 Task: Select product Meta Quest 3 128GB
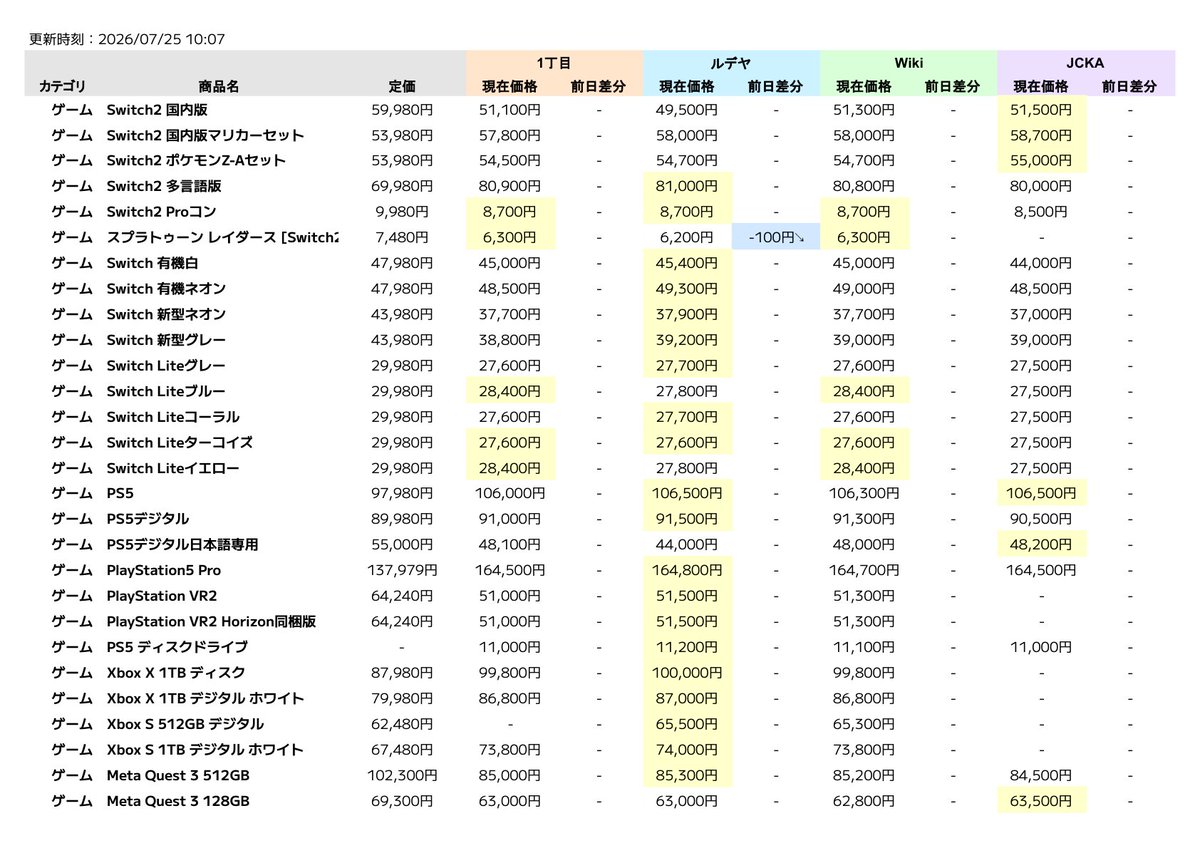177,801
